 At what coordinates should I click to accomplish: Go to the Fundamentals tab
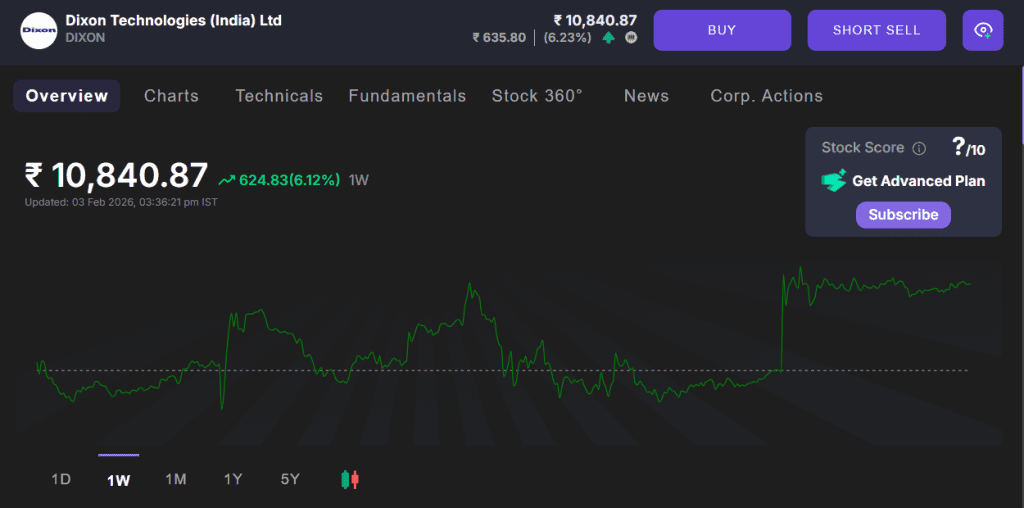tap(407, 96)
